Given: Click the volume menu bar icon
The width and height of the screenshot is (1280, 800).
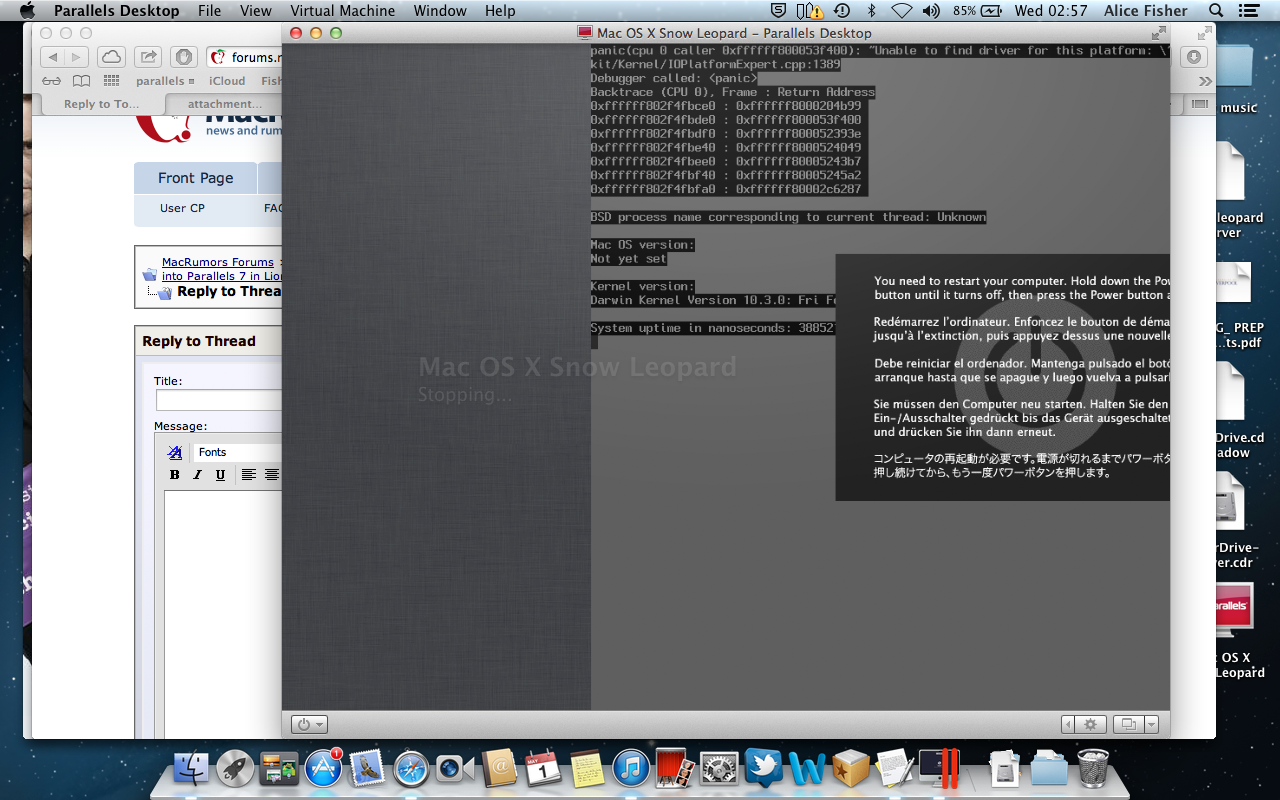Looking at the screenshot, I should coord(931,11).
